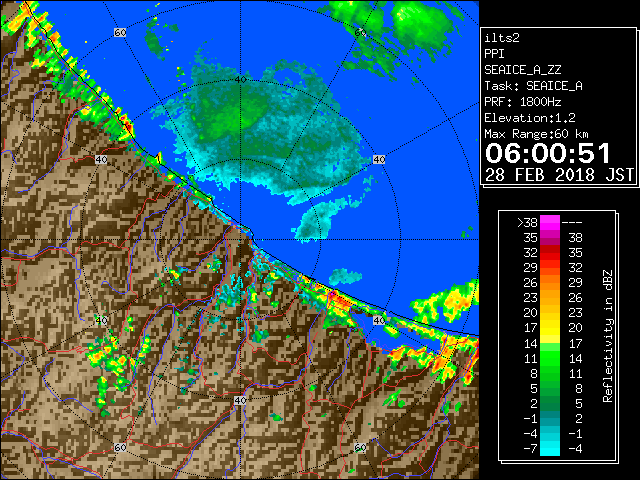
Task: Select the "SEAICE_A_ZZ" product text
Action: pyautogui.click(x=522, y=70)
